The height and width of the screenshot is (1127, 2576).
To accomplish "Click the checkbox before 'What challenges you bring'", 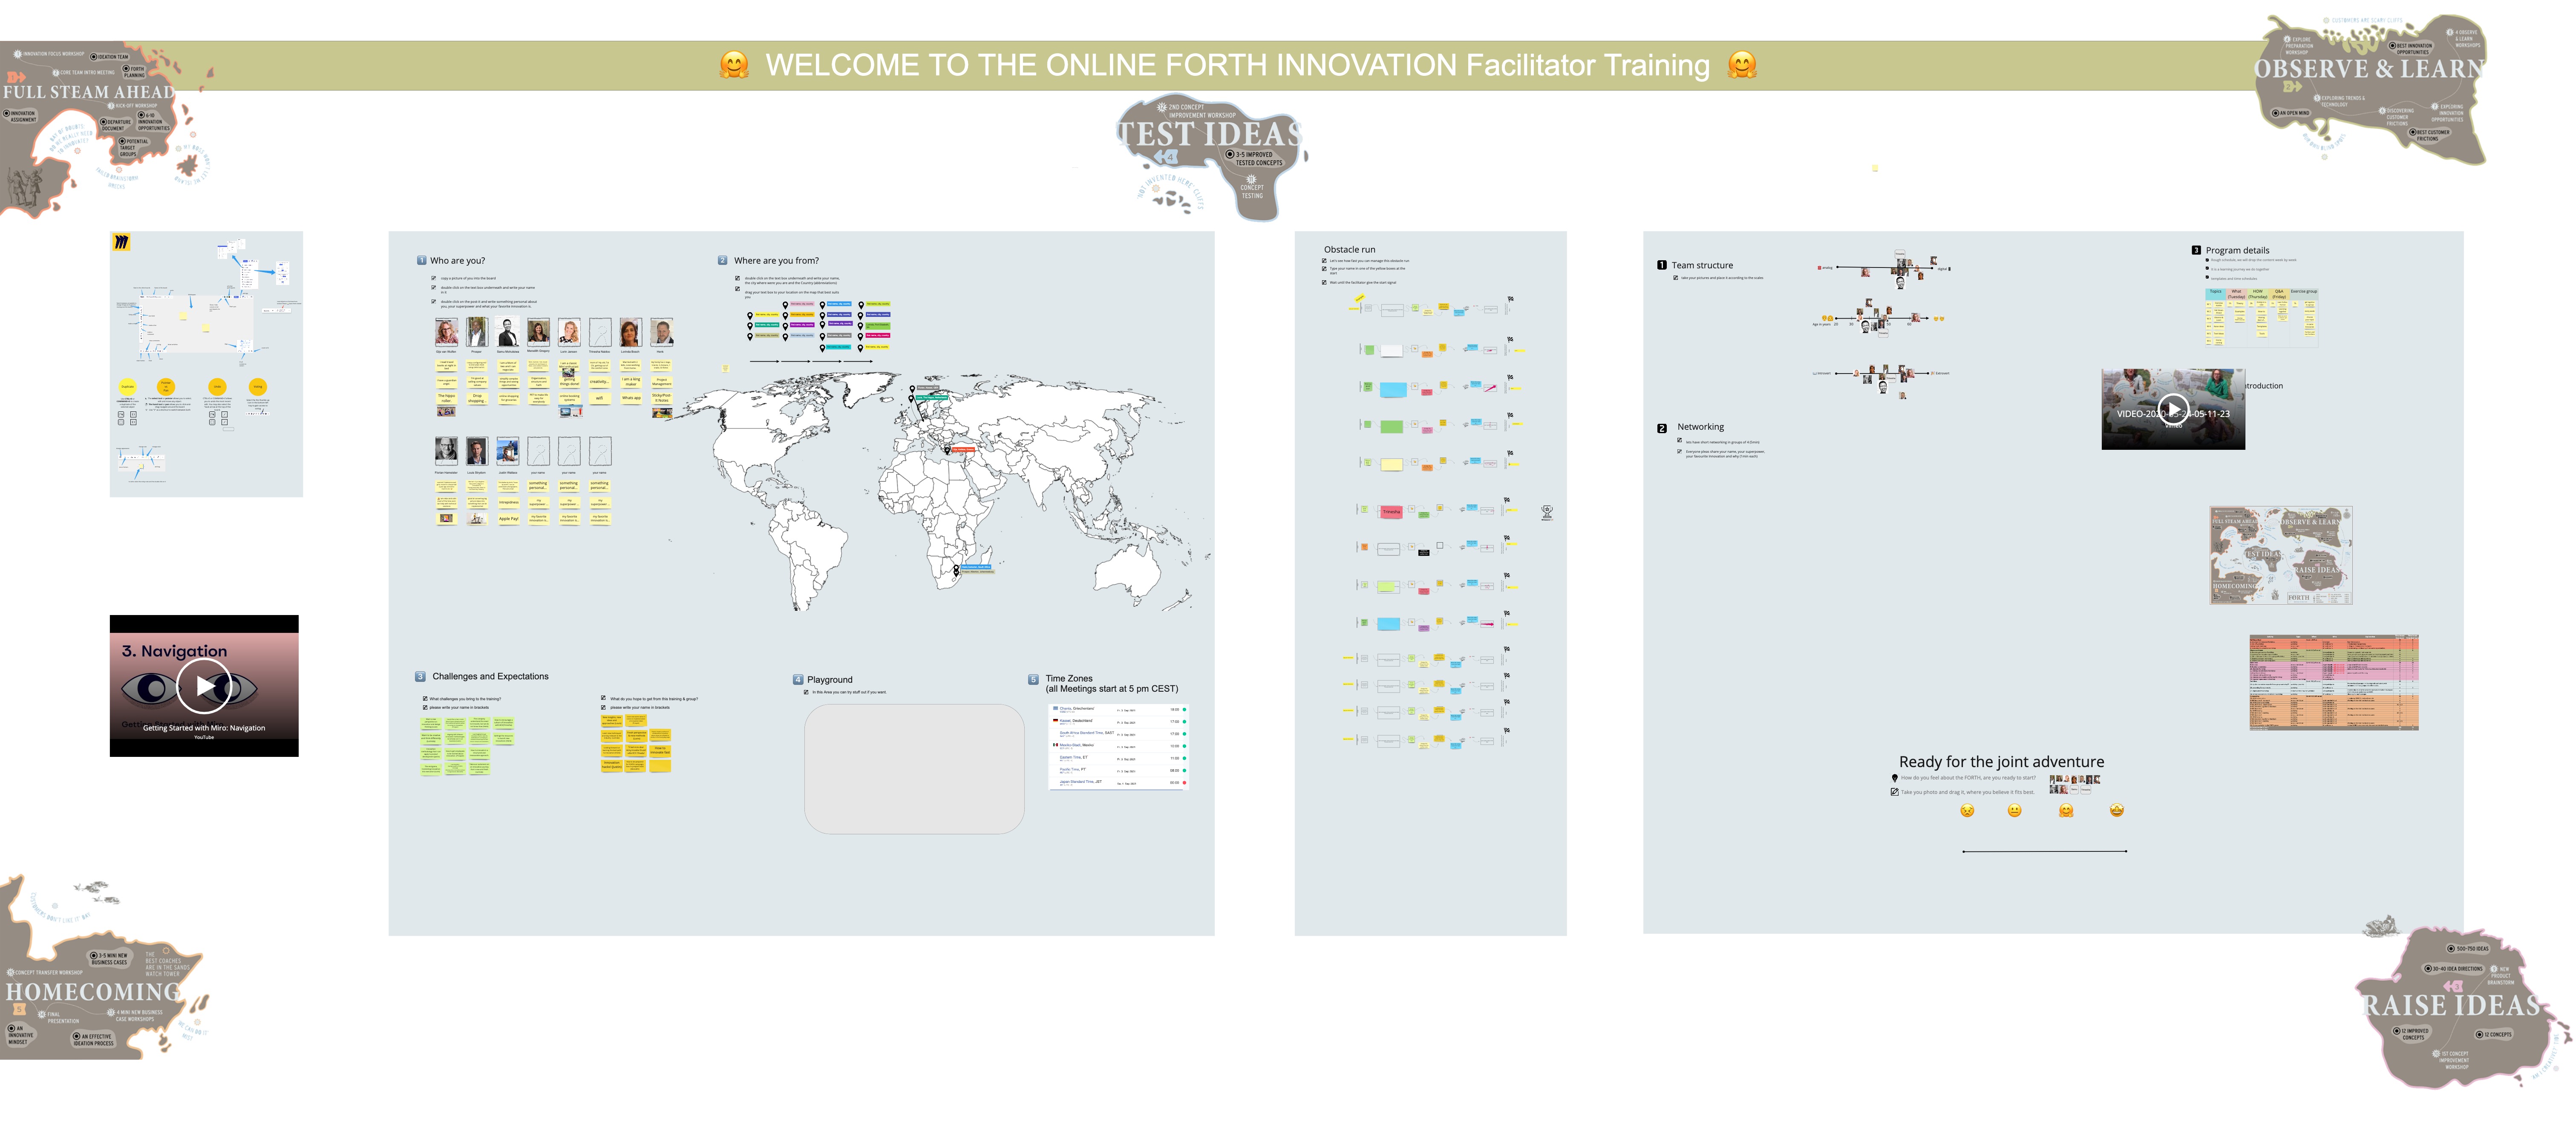I will [x=425, y=699].
